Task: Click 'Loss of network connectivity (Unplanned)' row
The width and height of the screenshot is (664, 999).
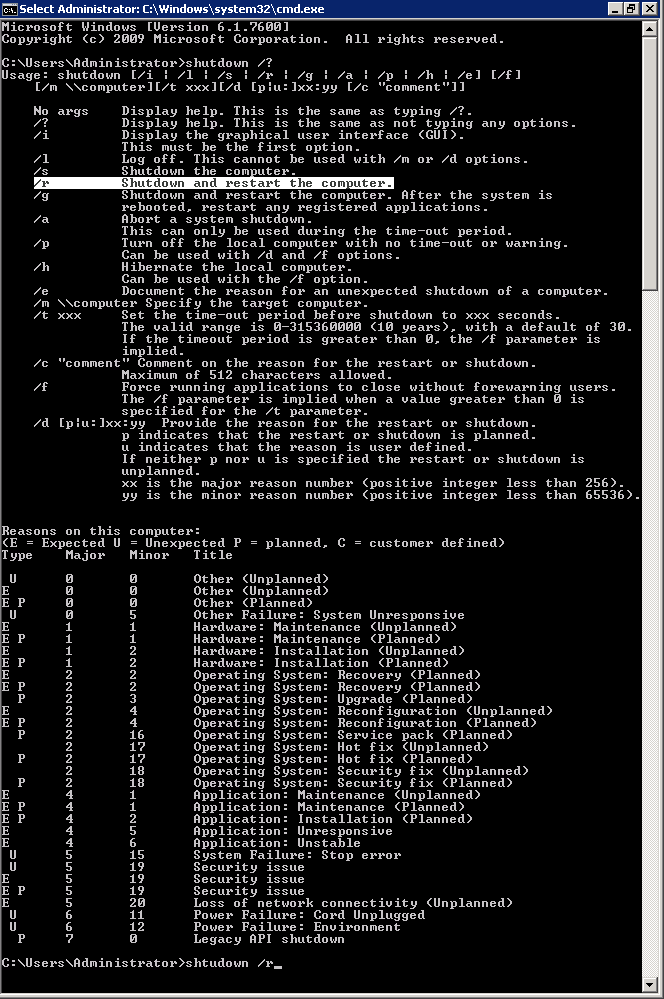Action: (257, 902)
